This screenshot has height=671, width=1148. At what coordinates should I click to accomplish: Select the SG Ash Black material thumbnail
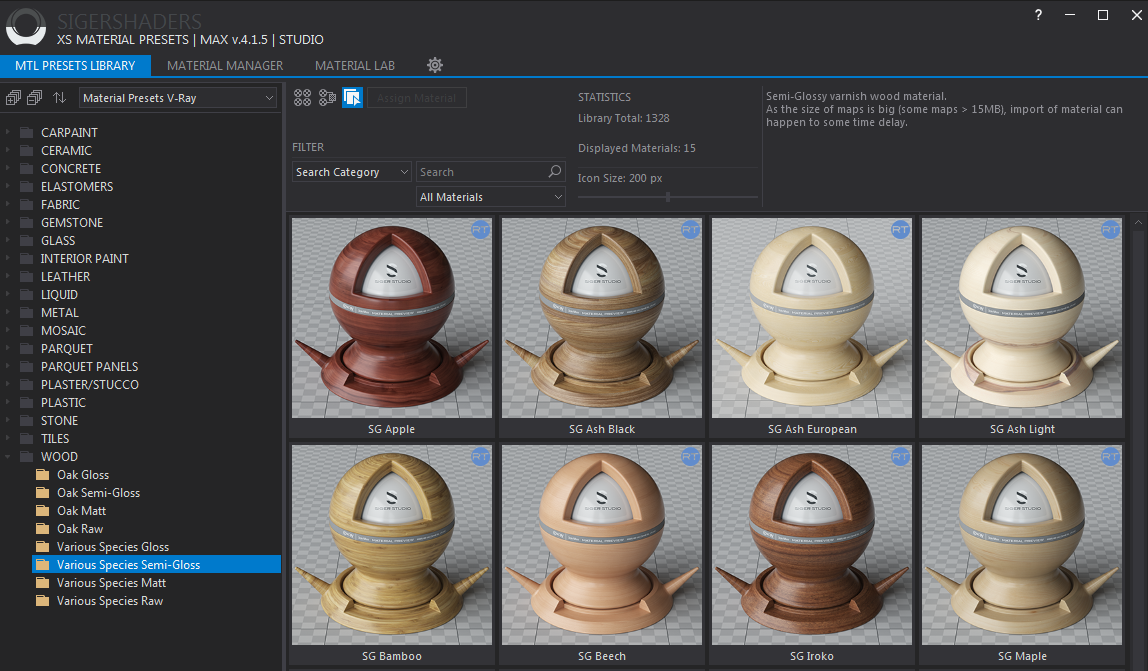pos(602,318)
